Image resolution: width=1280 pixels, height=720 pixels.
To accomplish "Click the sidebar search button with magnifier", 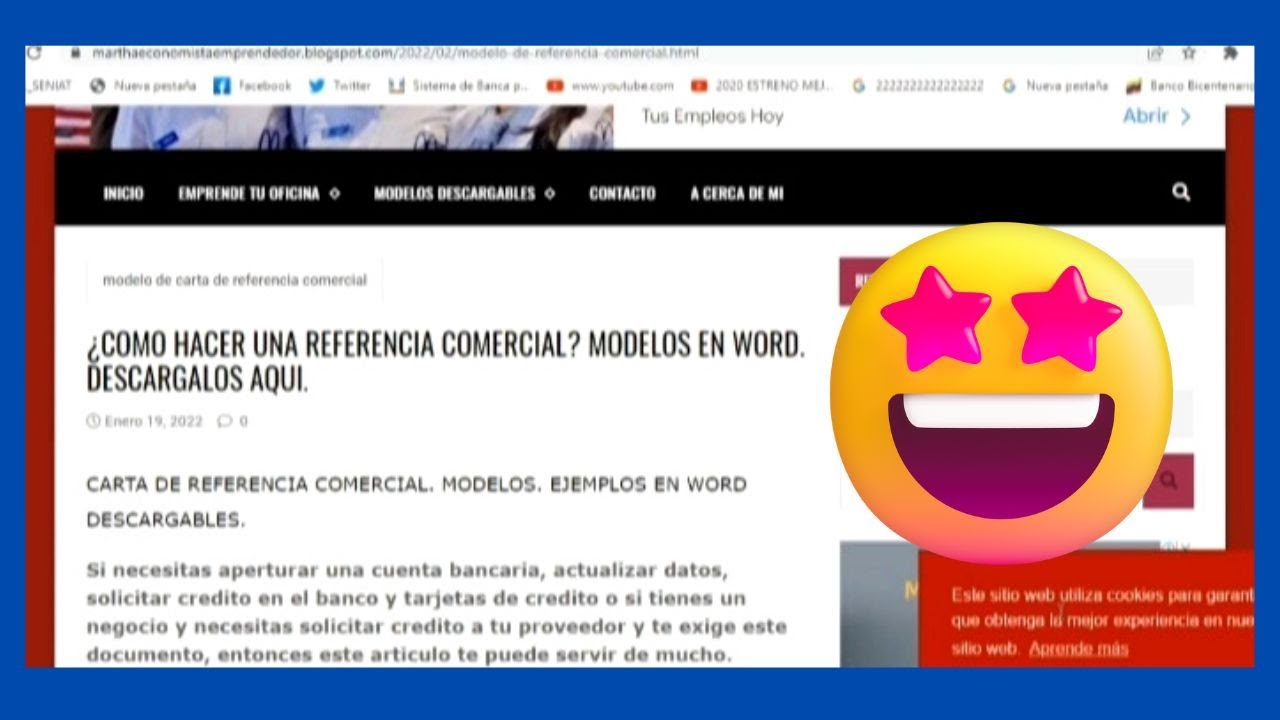I will coord(1168,481).
